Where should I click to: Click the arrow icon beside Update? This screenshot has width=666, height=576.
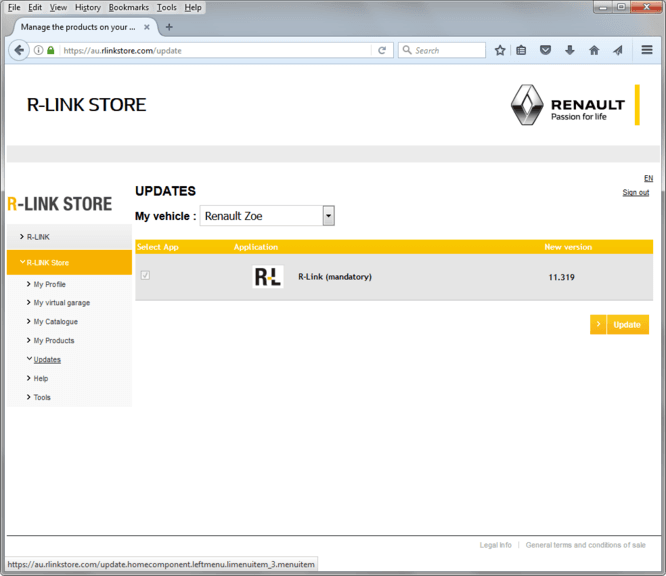[598, 325]
